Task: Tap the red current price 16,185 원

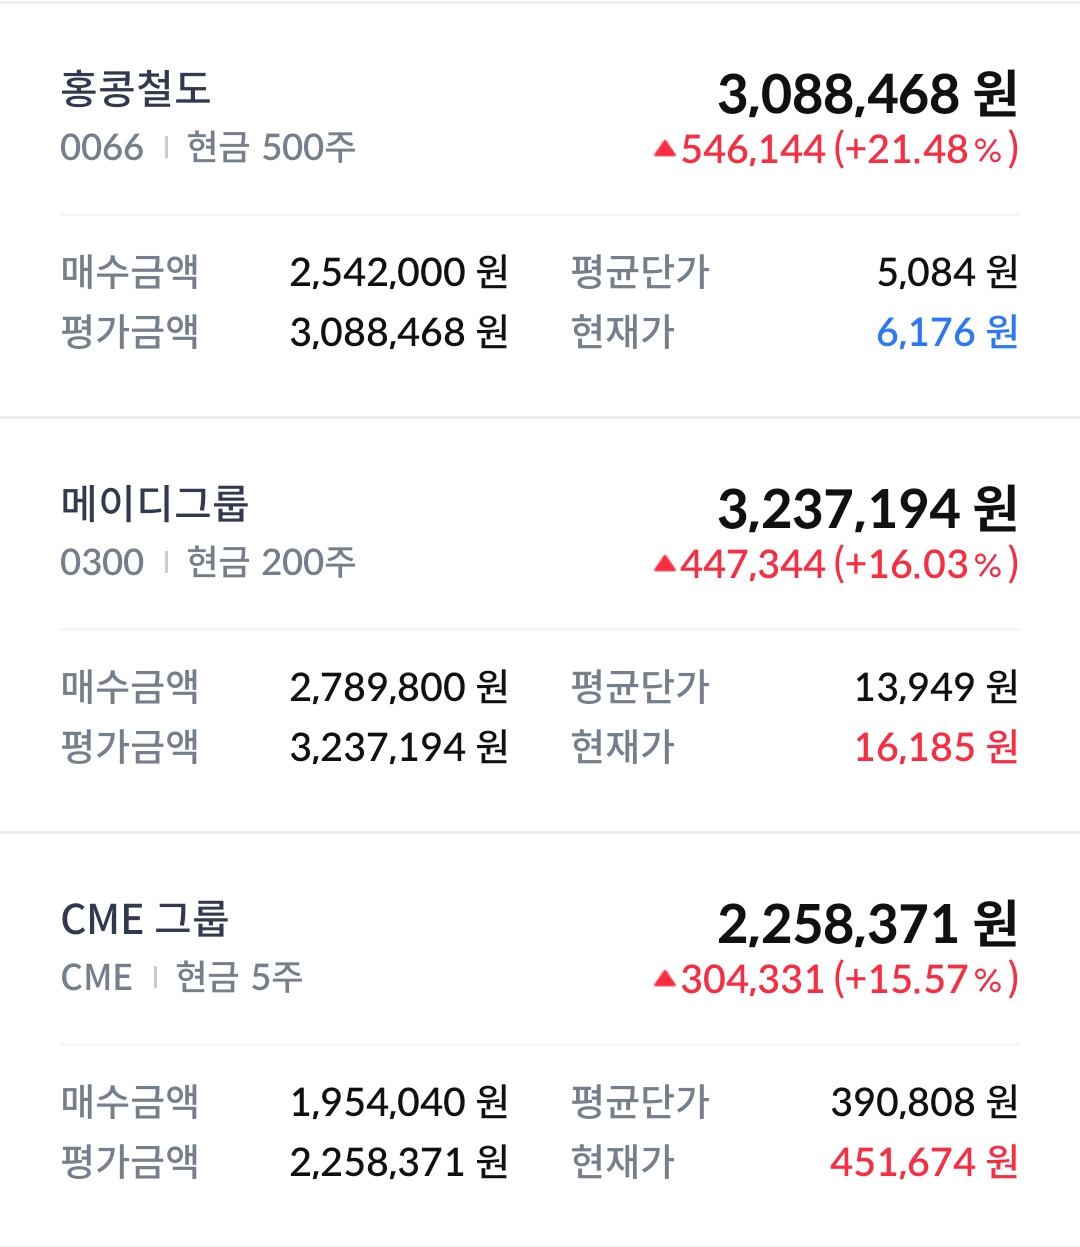Action: point(935,747)
